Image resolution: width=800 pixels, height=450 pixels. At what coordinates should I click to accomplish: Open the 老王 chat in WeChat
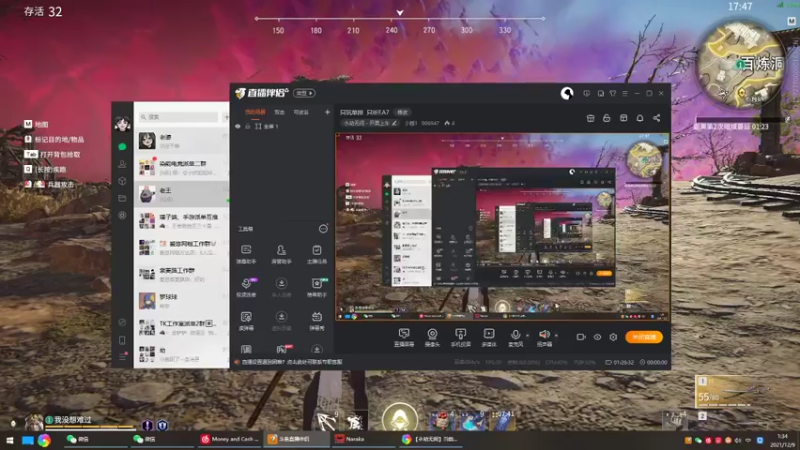tap(181, 194)
